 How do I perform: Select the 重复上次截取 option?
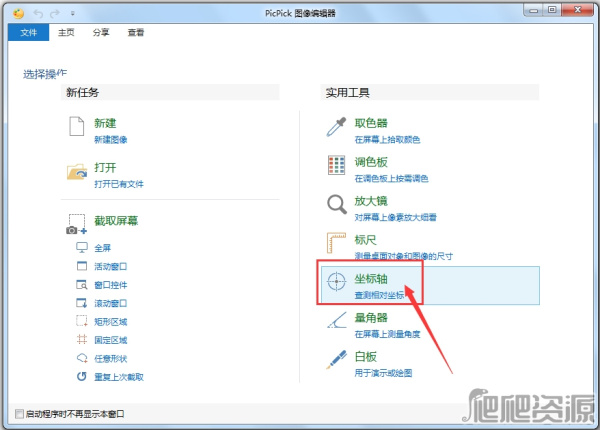119,377
